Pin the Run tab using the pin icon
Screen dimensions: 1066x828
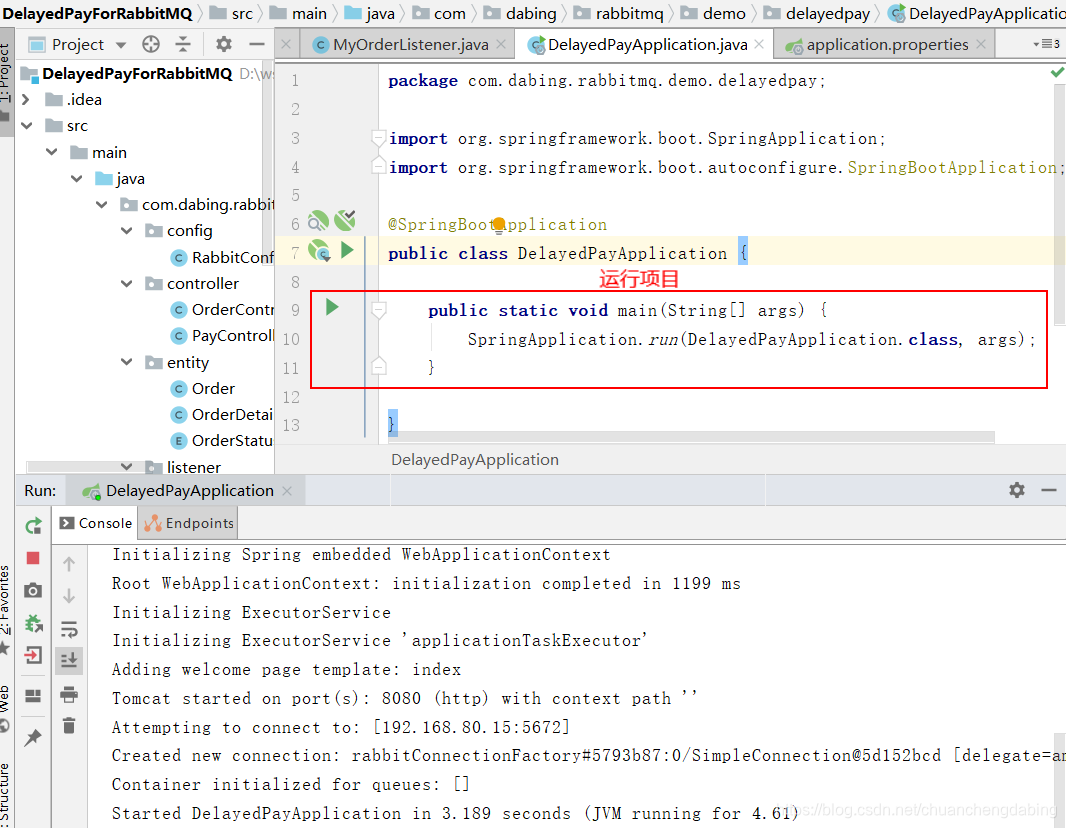coord(33,737)
